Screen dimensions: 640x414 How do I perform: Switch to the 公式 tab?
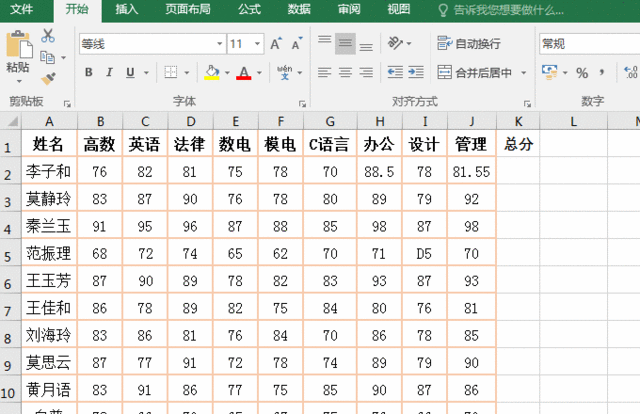tap(249, 9)
